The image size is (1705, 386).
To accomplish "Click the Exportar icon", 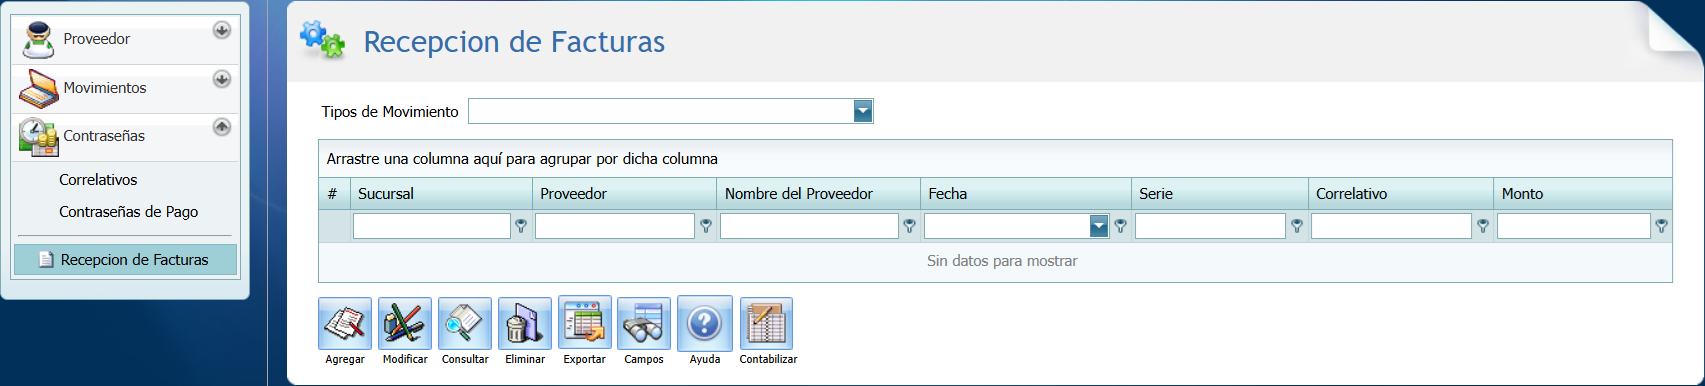I will [x=585, y=323].
